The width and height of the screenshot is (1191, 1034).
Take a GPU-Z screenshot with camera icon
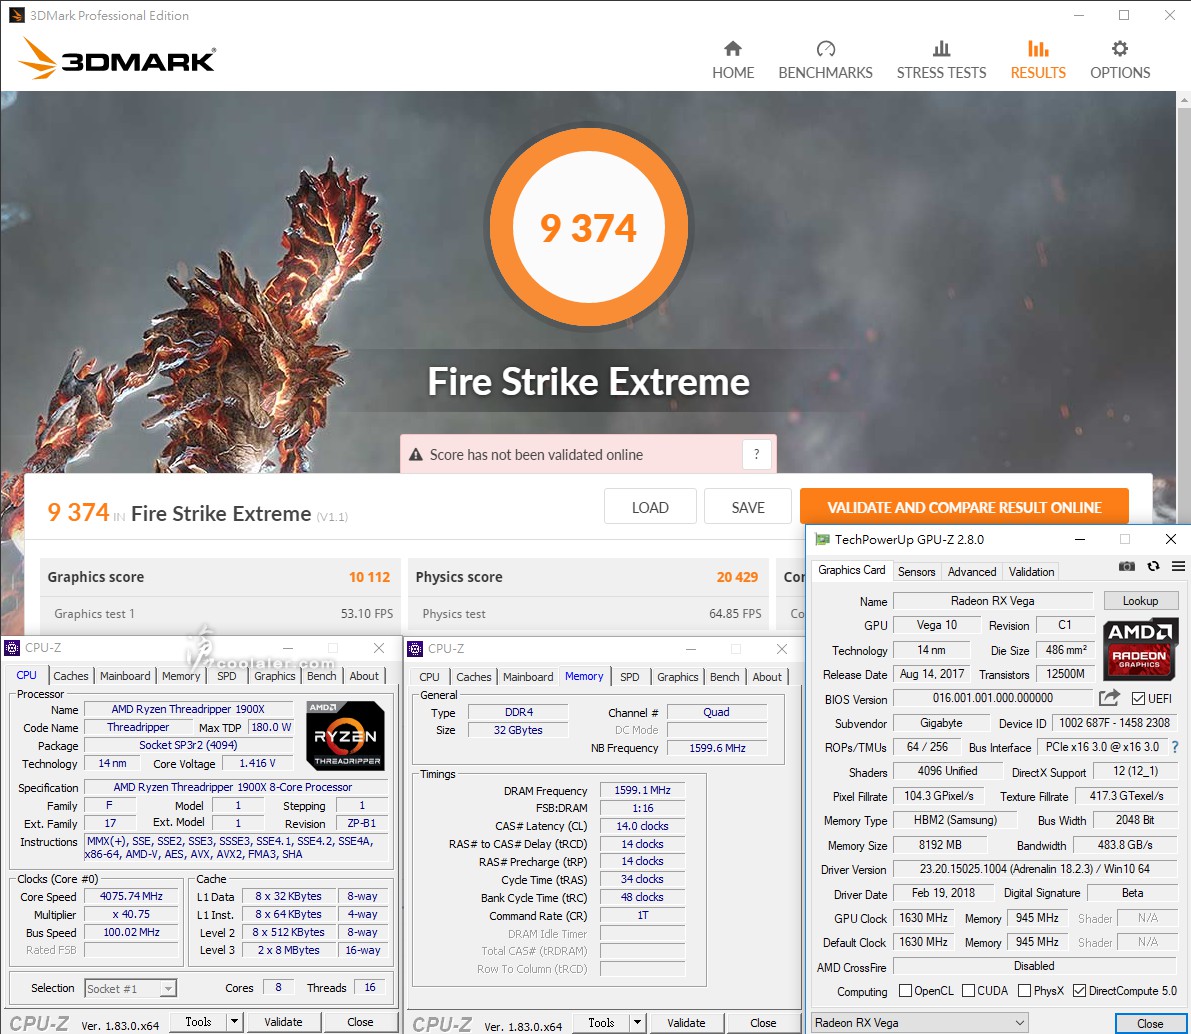(1126, 566)
